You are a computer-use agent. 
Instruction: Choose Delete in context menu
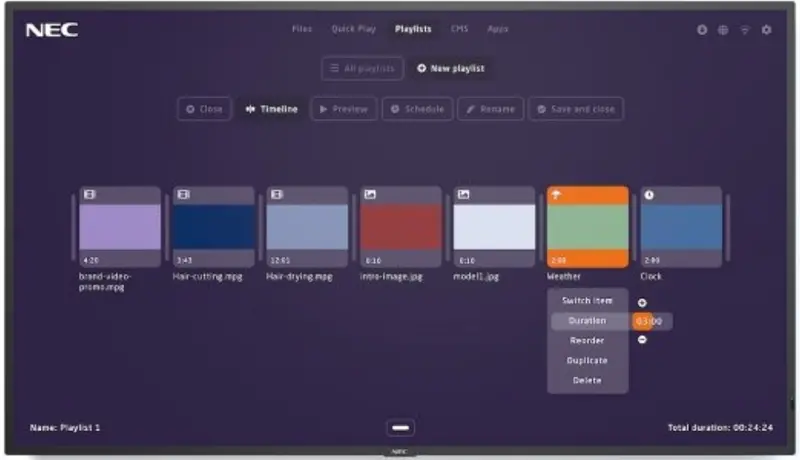(x=587, y=380)
